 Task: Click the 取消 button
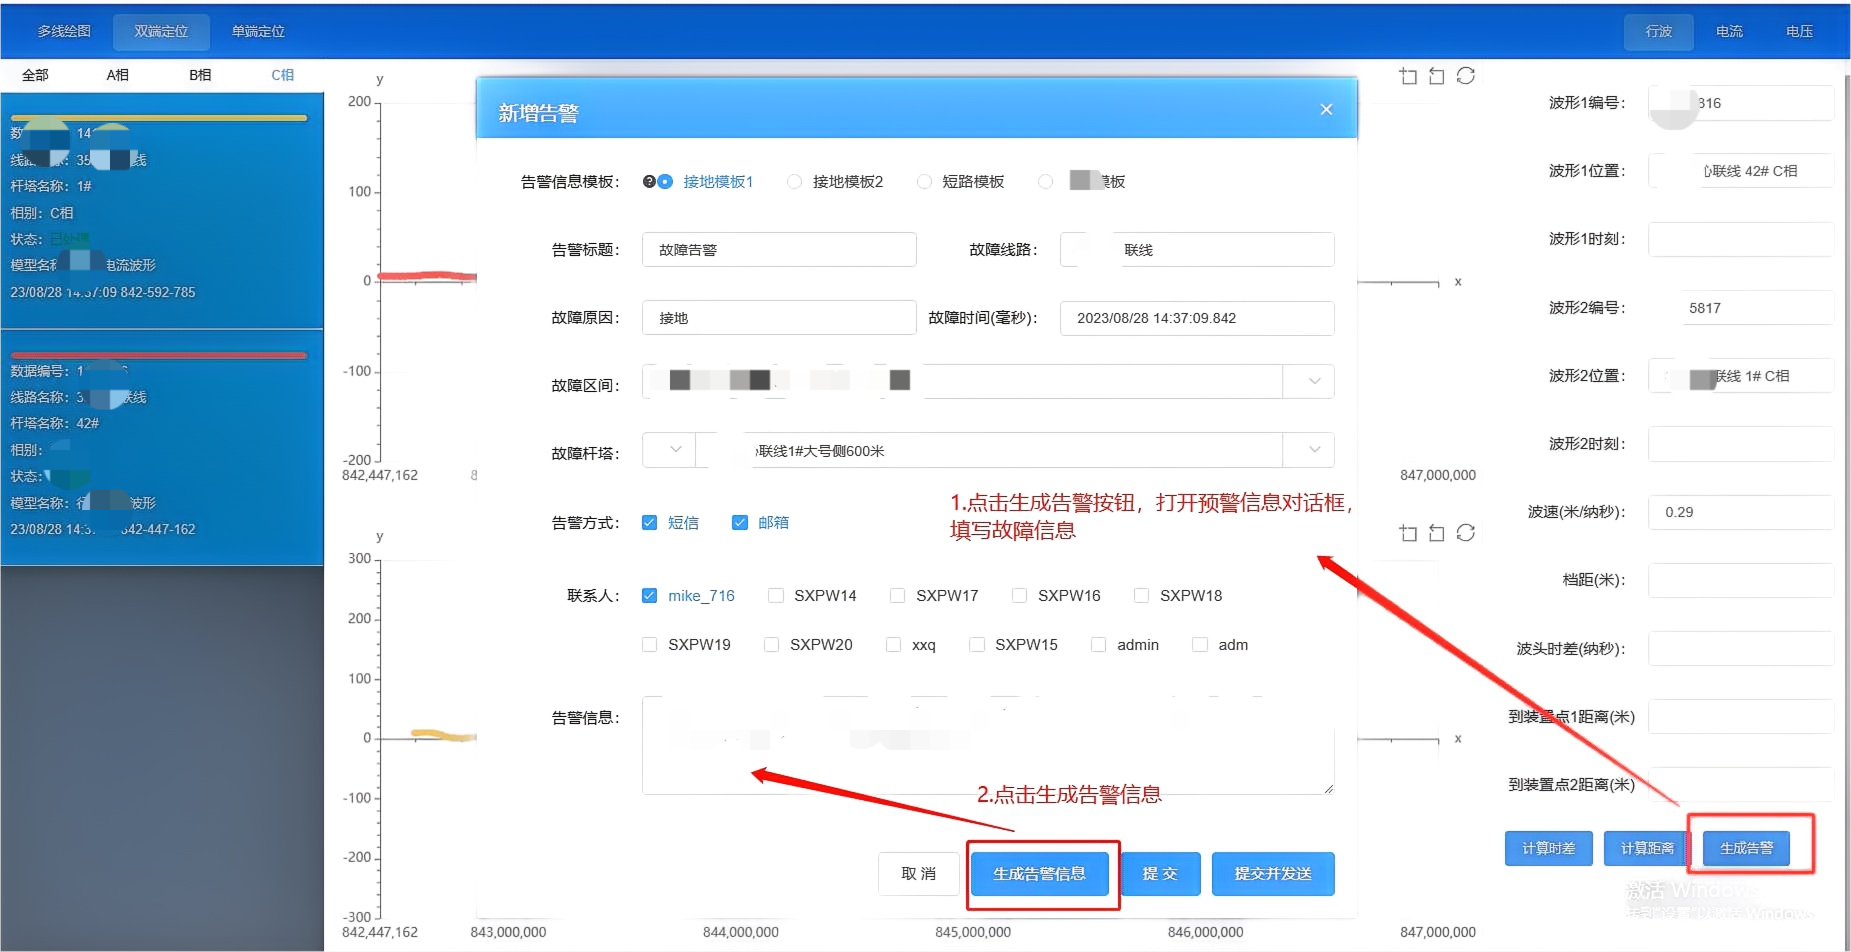918,874
